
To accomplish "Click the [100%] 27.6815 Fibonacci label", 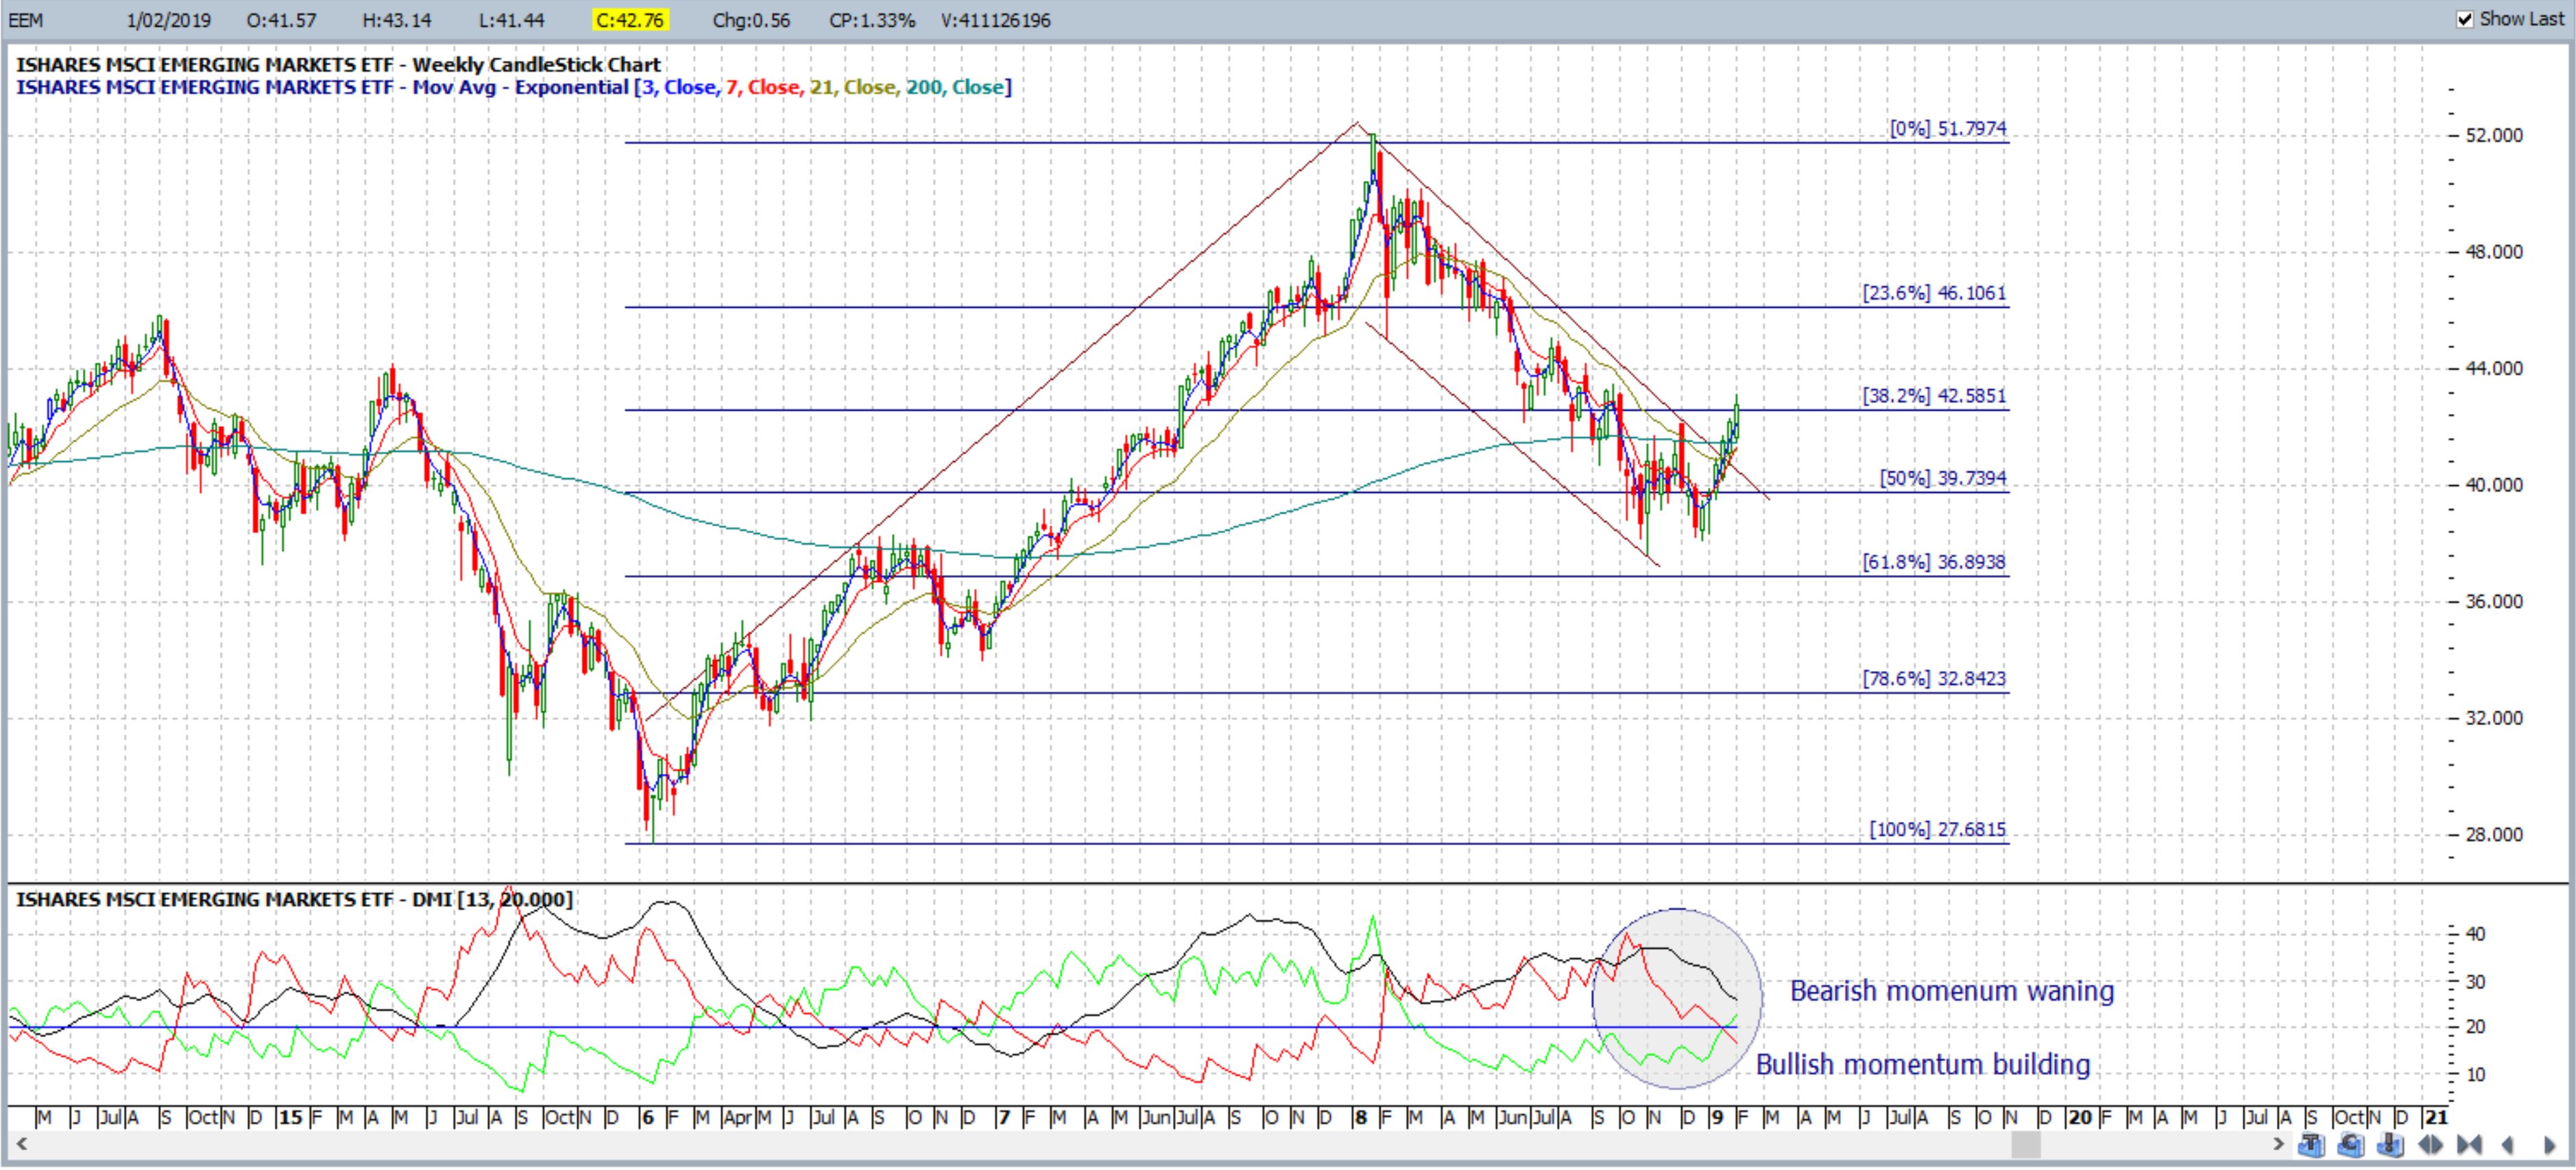I will (1938, 830).
